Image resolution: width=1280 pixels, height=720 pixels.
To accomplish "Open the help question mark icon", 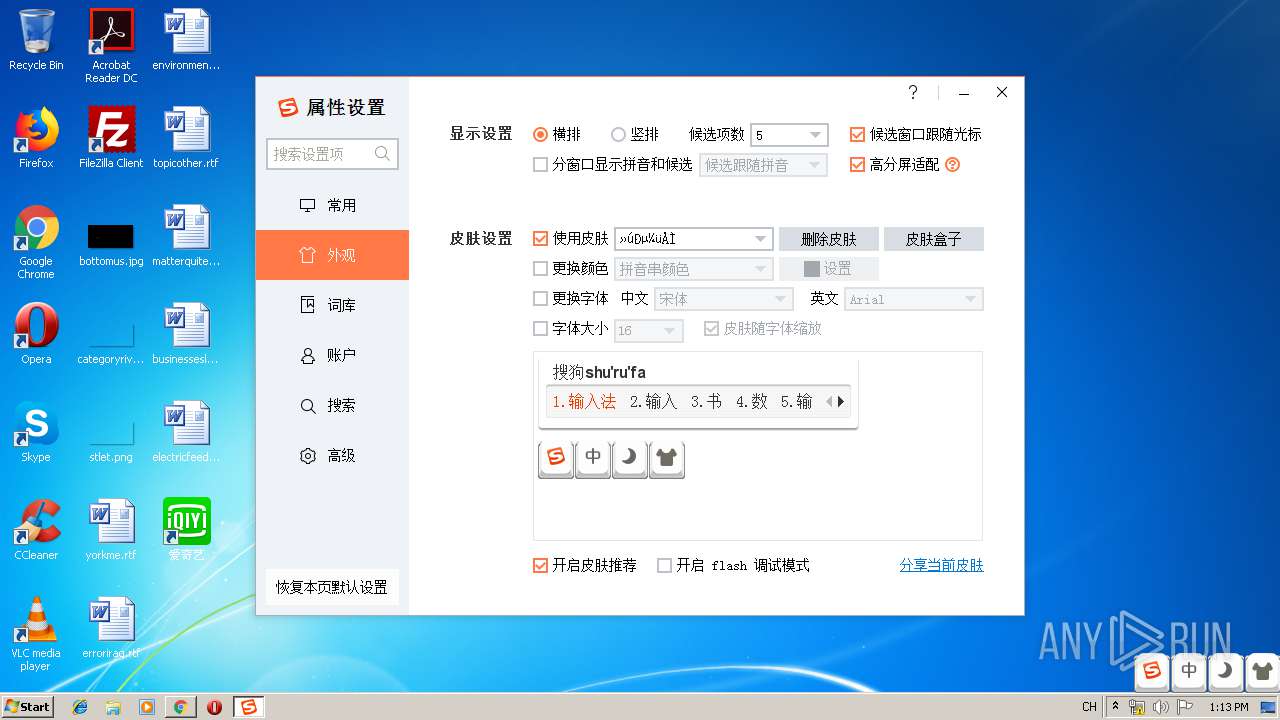I will [x=913, y=92].
